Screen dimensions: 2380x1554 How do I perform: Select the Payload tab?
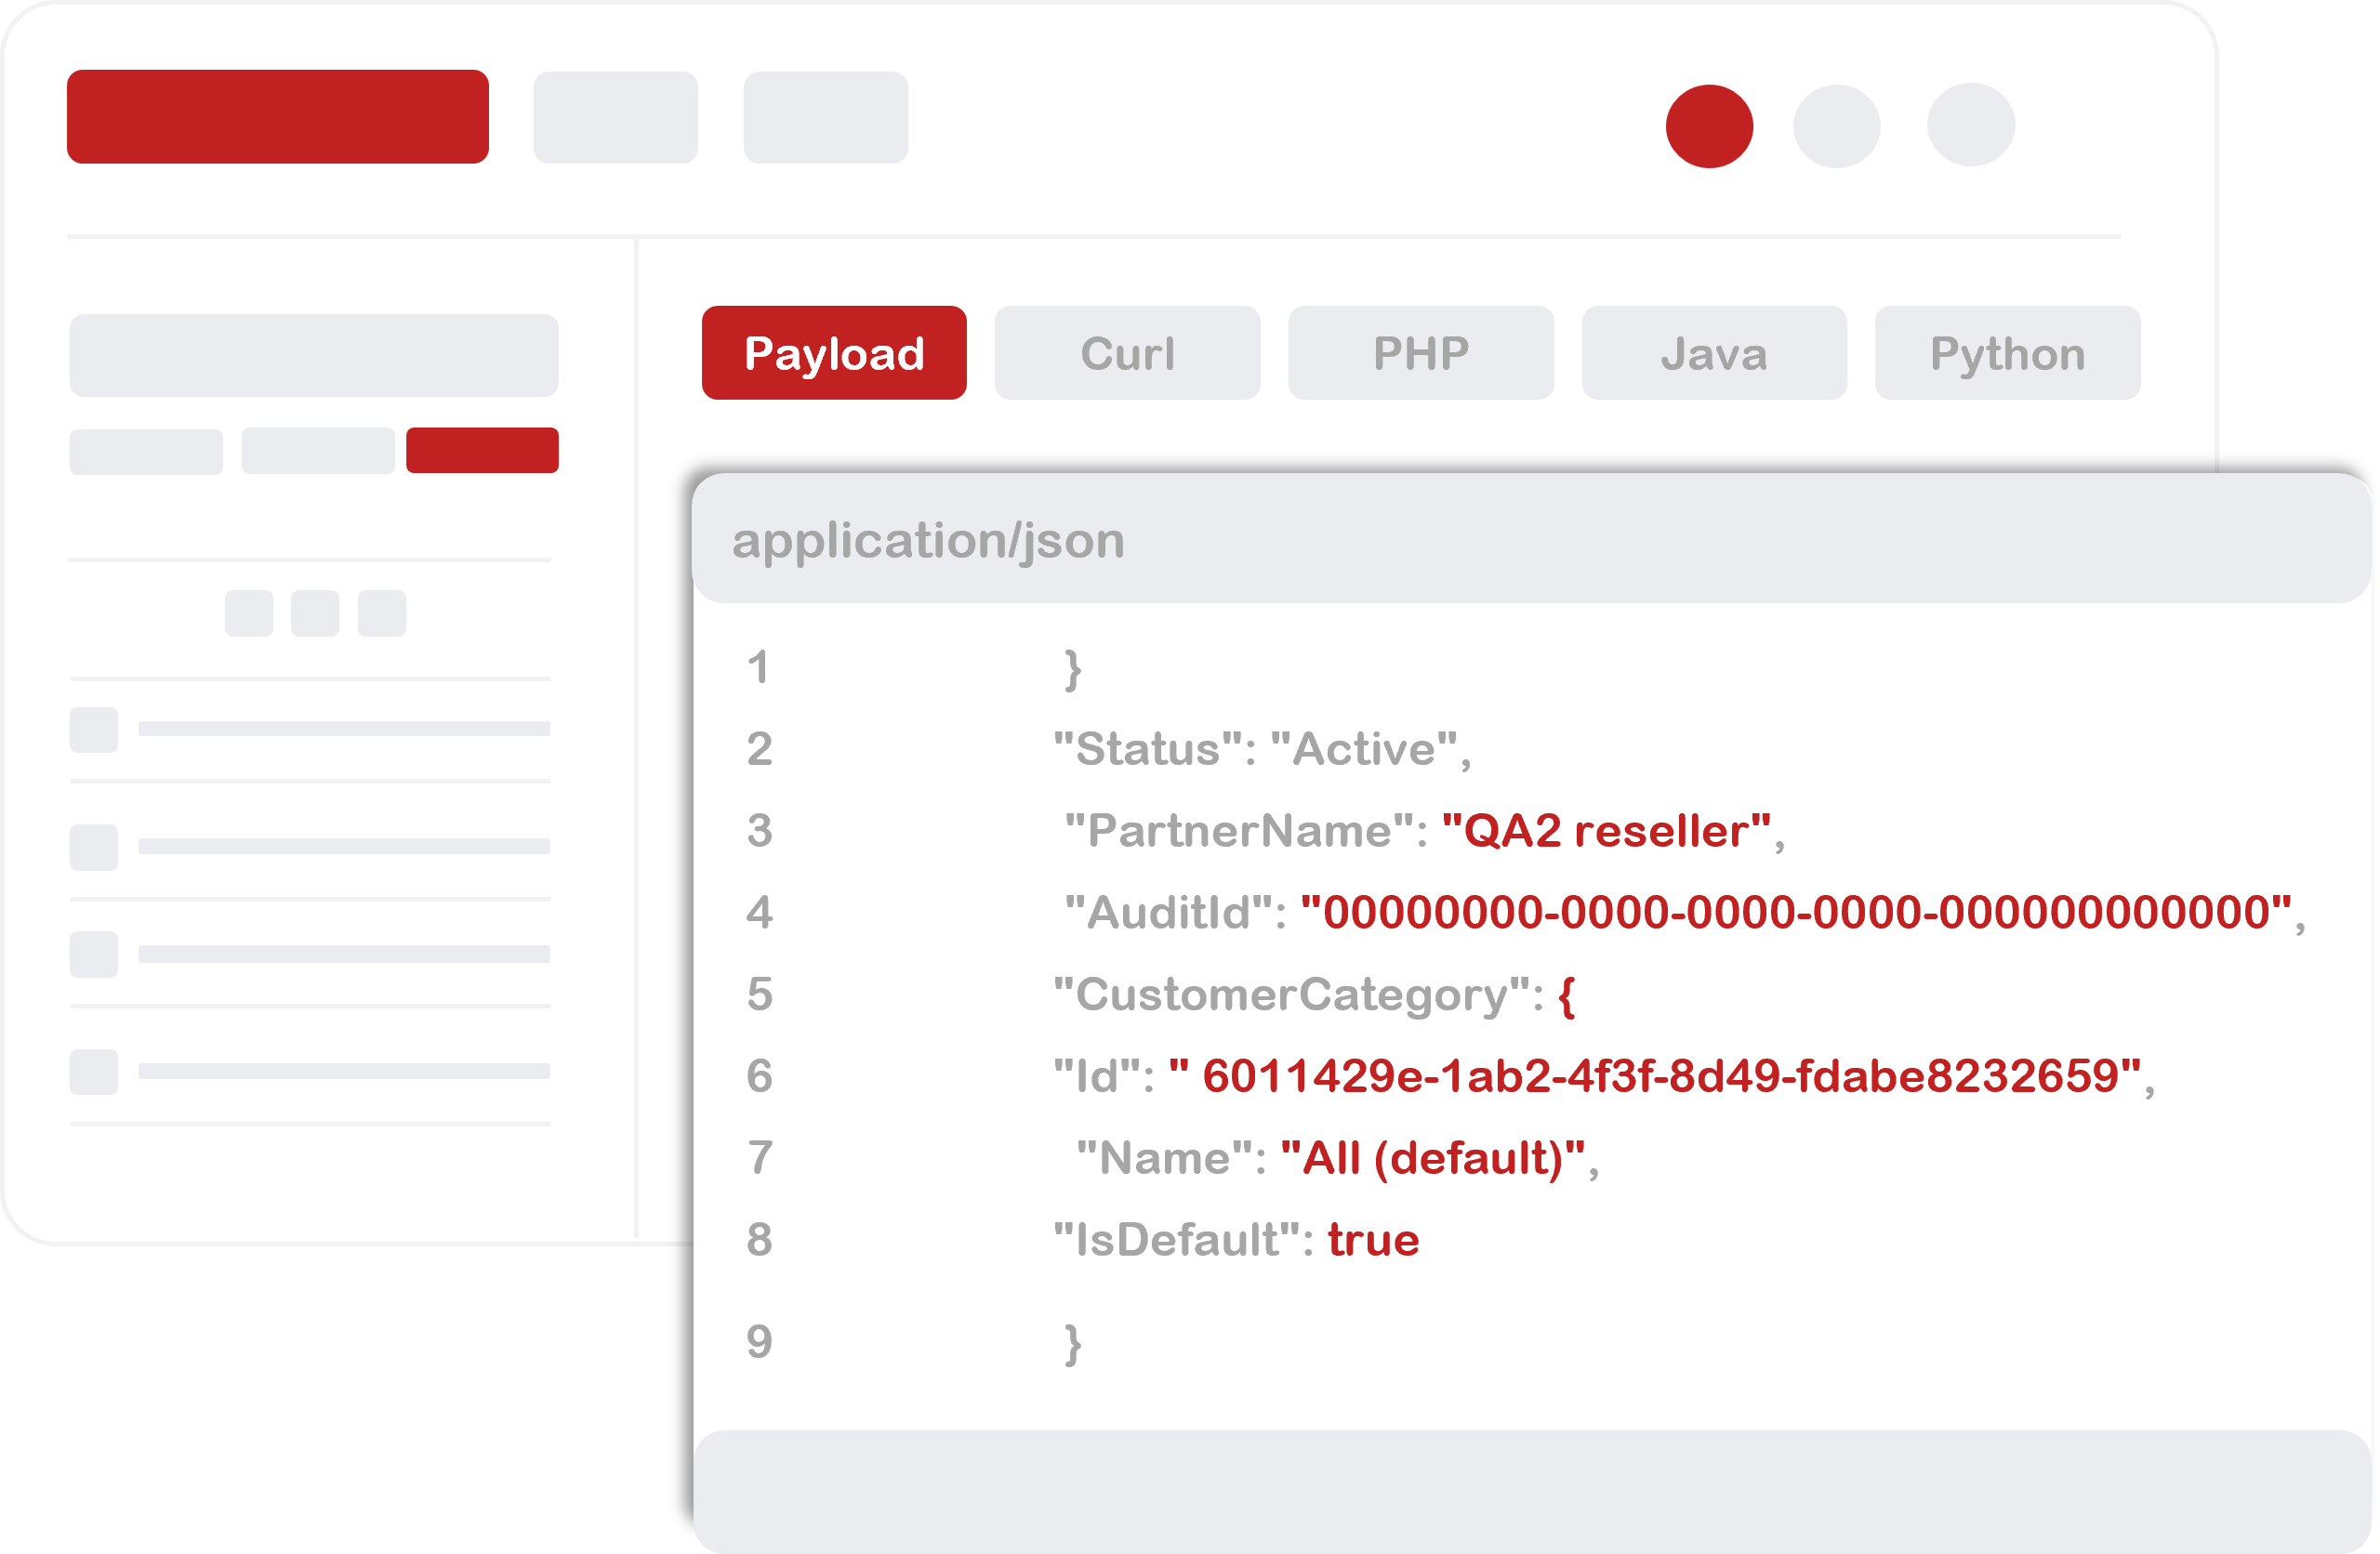tap(834, 353)
